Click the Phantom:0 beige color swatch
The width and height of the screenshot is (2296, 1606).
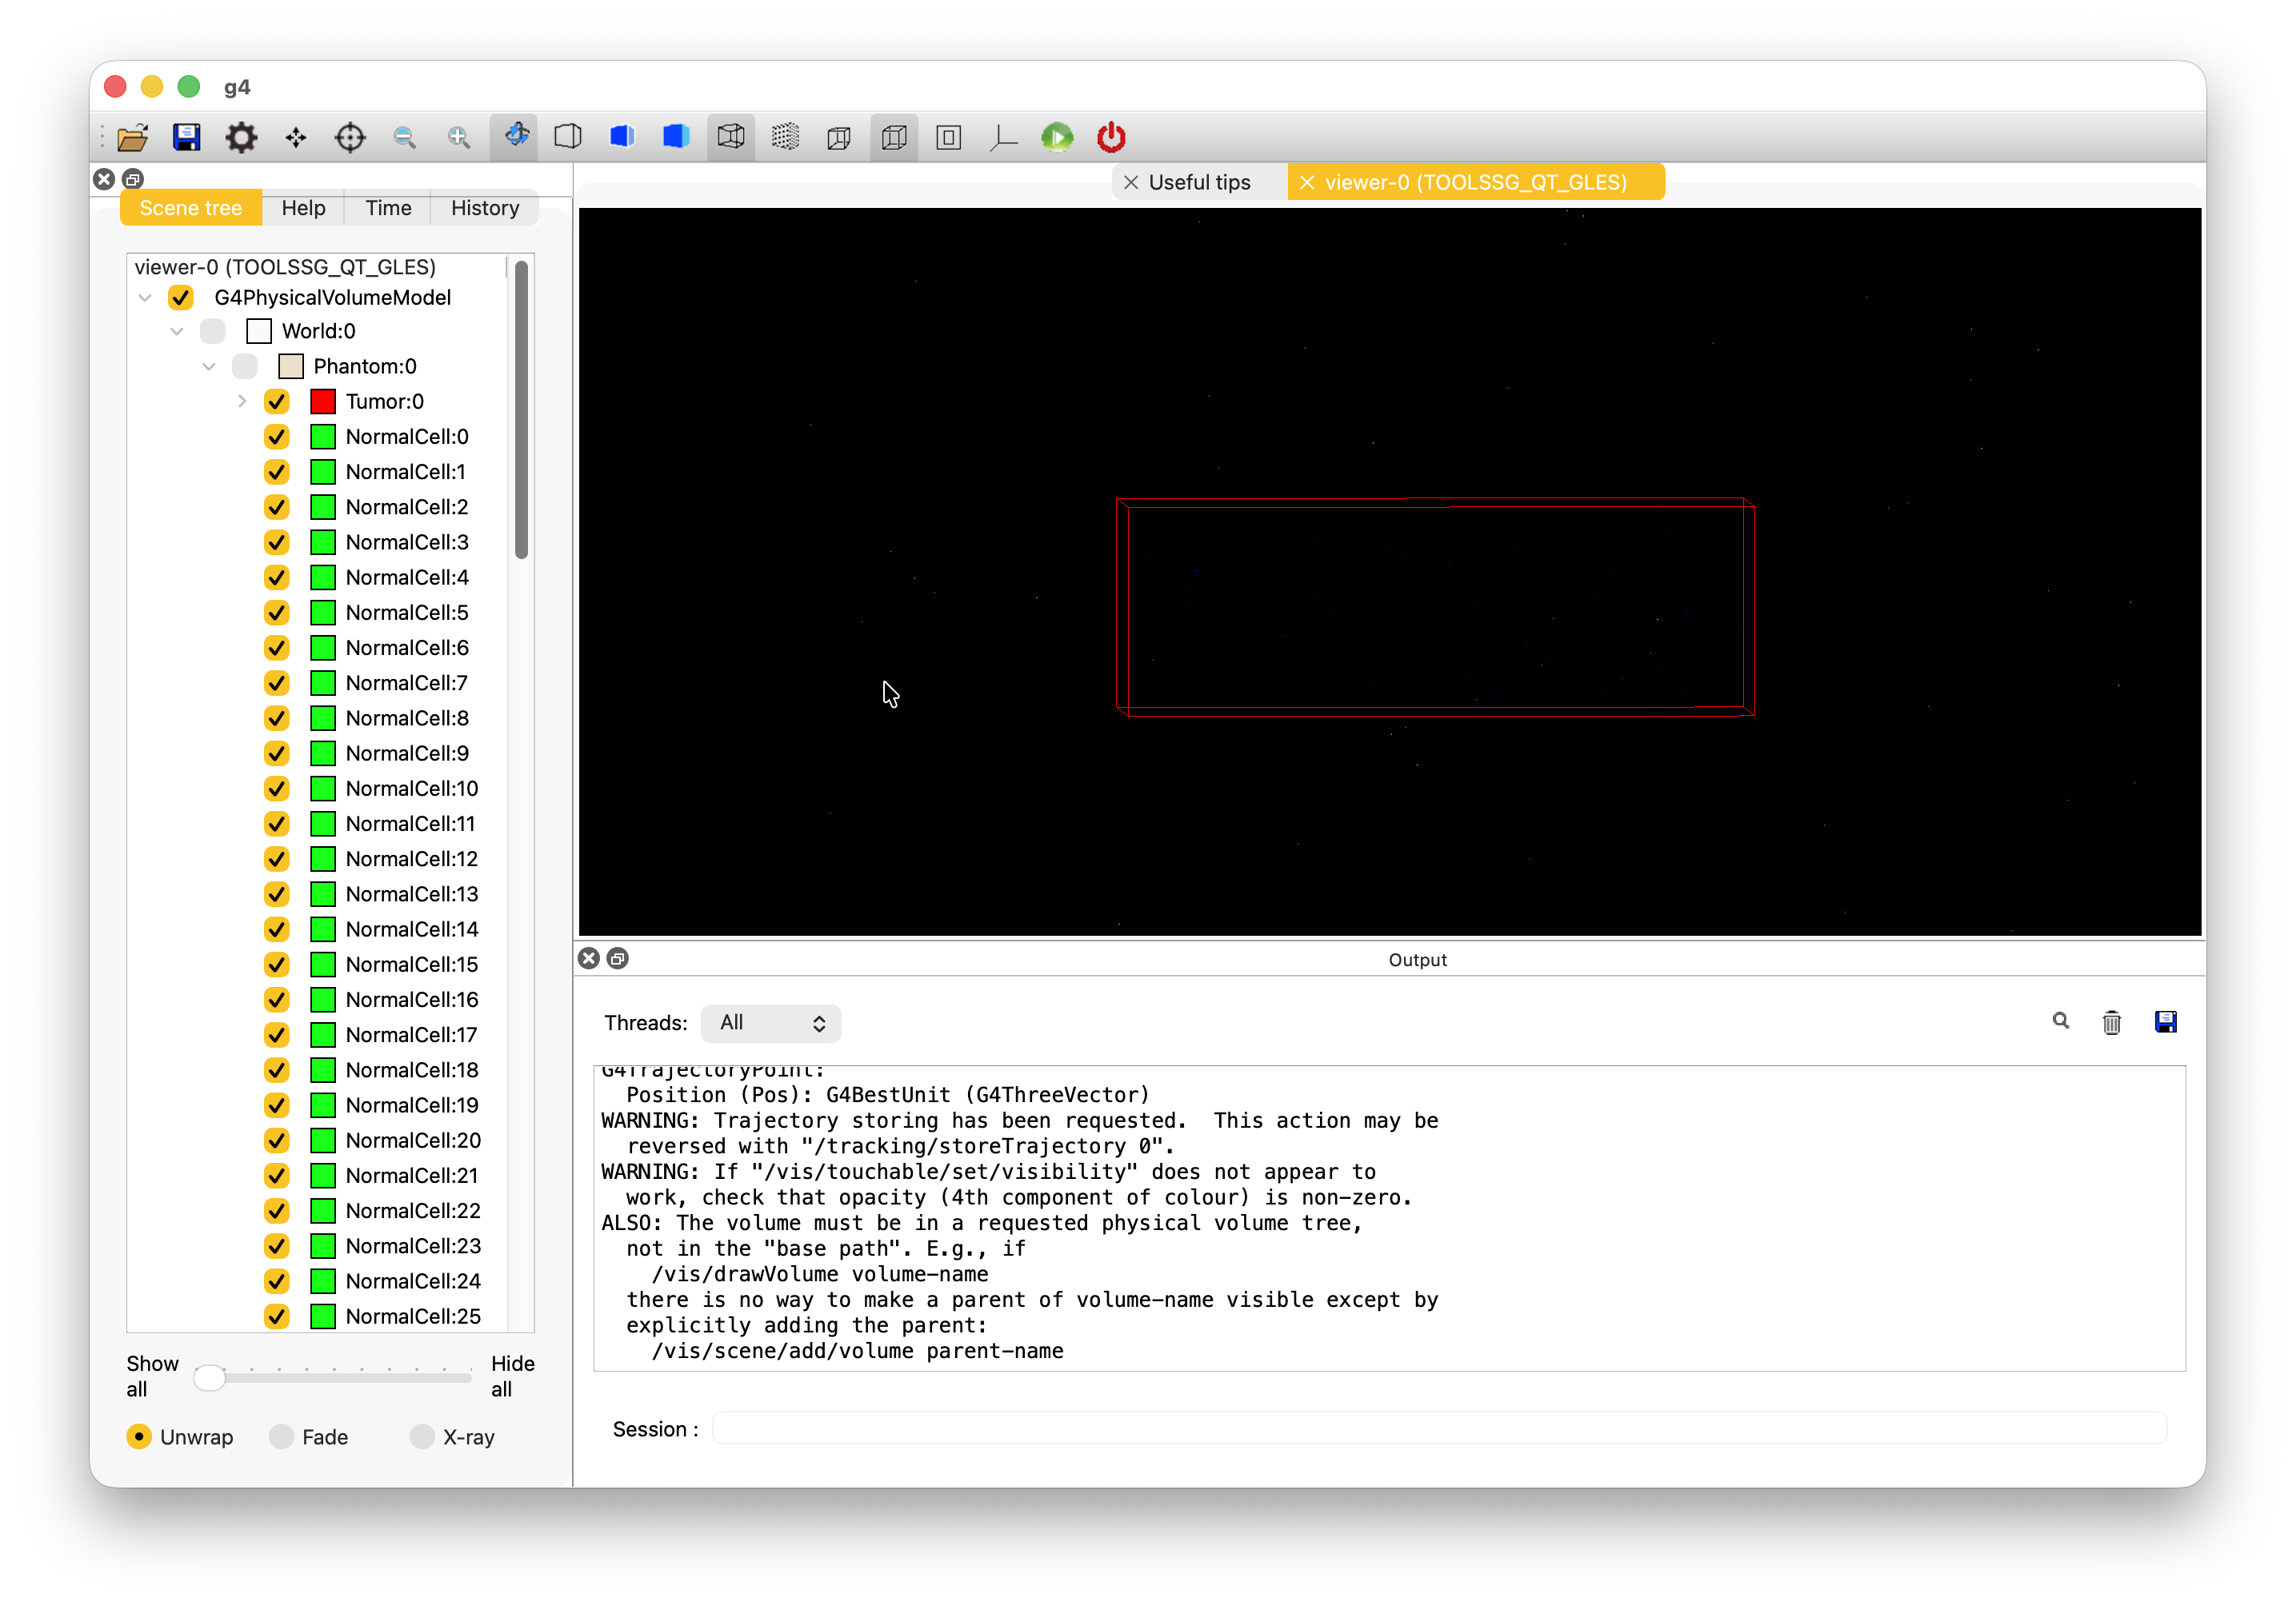tap(290, 366)
